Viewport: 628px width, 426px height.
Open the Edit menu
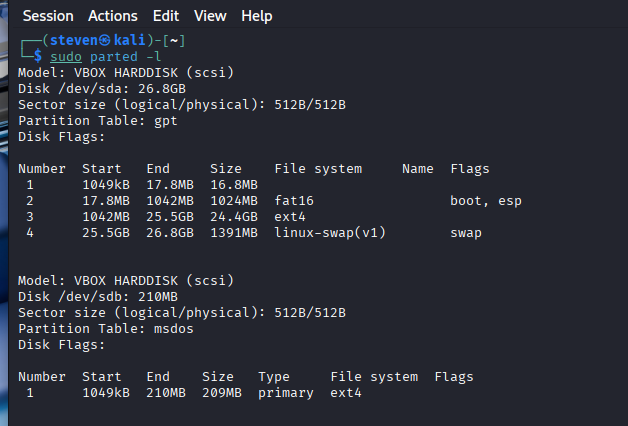coord(166,16)
